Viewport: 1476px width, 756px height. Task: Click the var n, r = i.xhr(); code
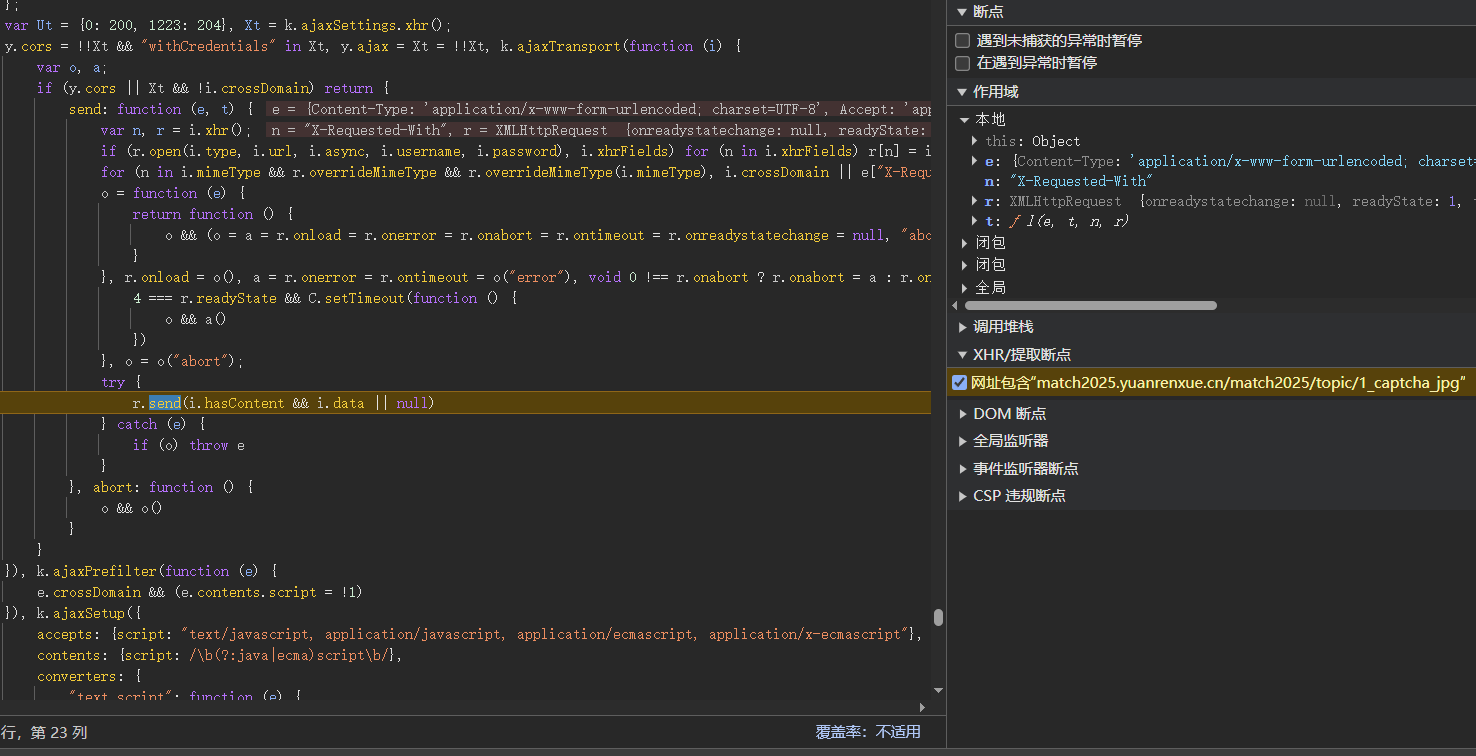pos(176,130)
